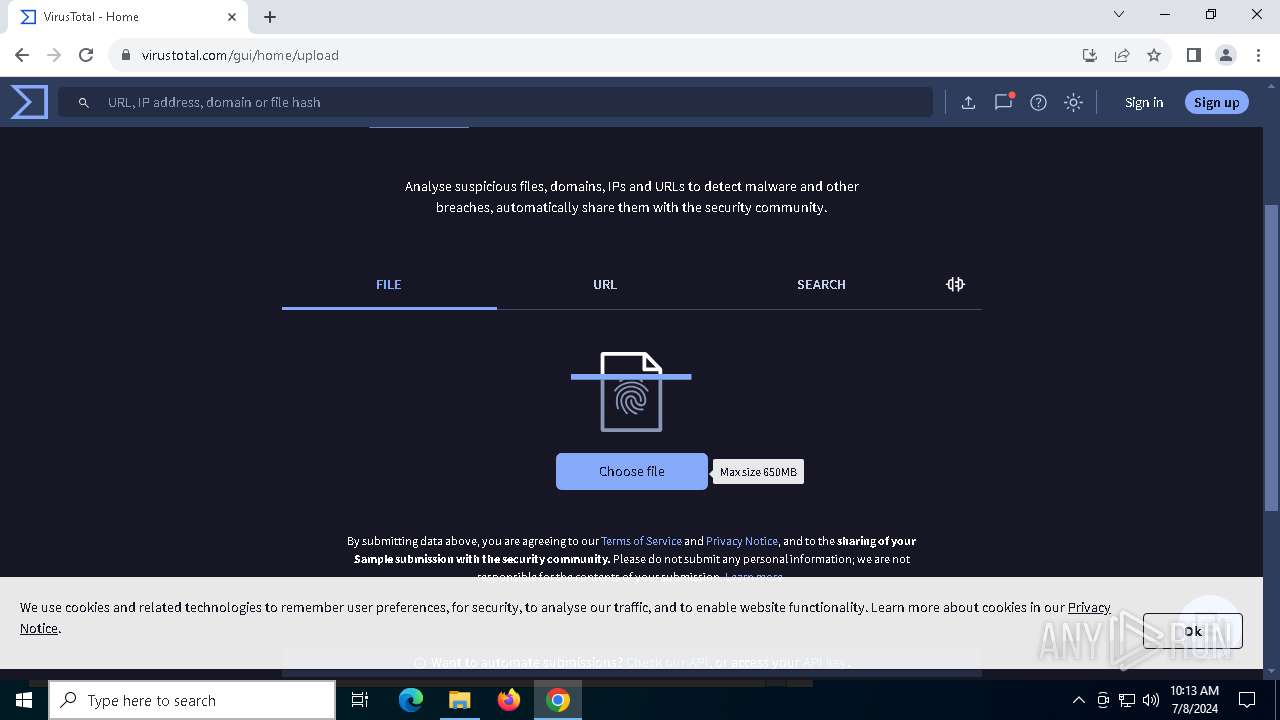
Task: Reload the page with refresh icon
Action: (86, 55)
